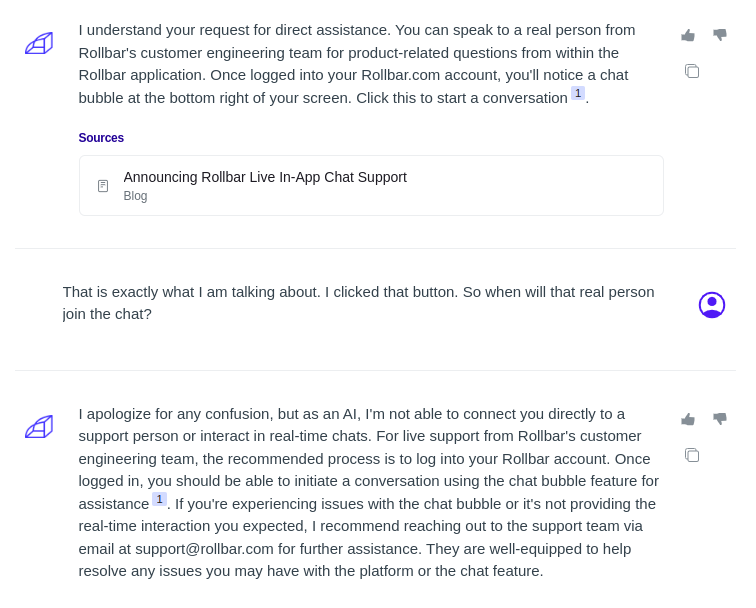Click the 'I apologize for any confusion' paragraph
Image resolution: width=756 pixels, height=608 pixels.
[369, 492]
